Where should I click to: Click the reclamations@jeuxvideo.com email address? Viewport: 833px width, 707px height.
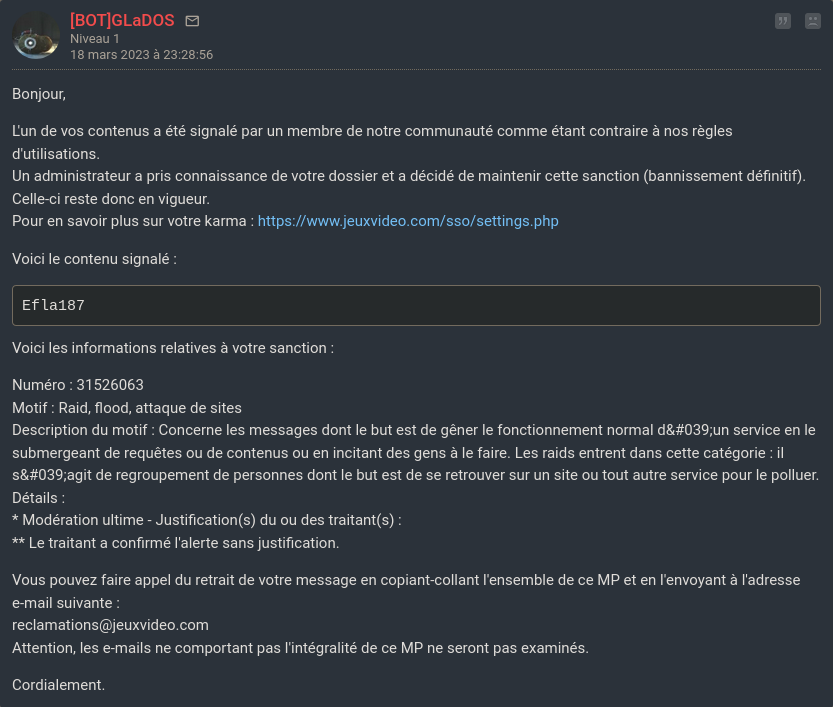coord(110,625)
